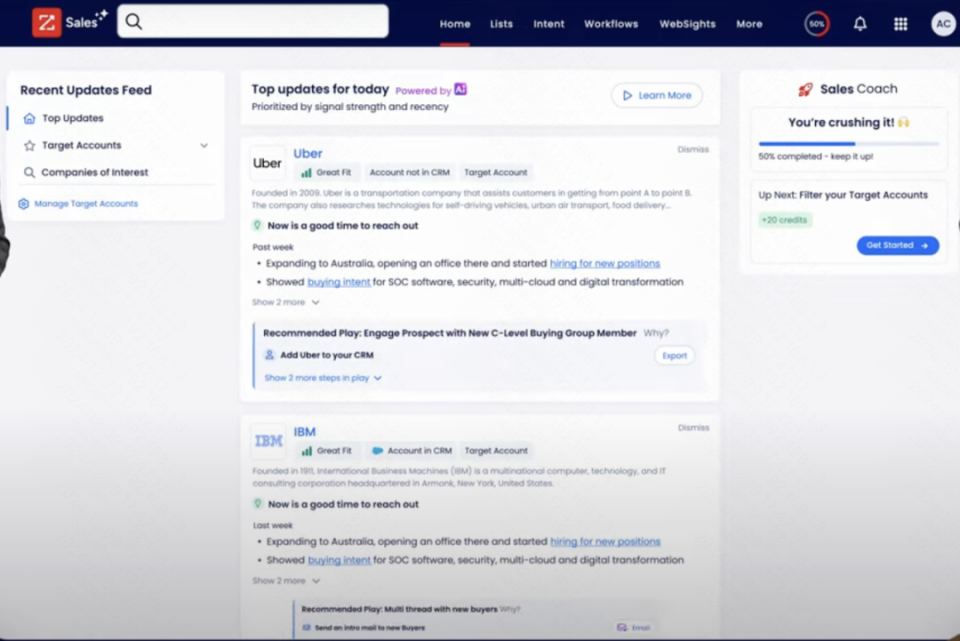Click IBM's Account in CRM tag
960x641 pixels.
pyautogui.click(x=411, y=451)
